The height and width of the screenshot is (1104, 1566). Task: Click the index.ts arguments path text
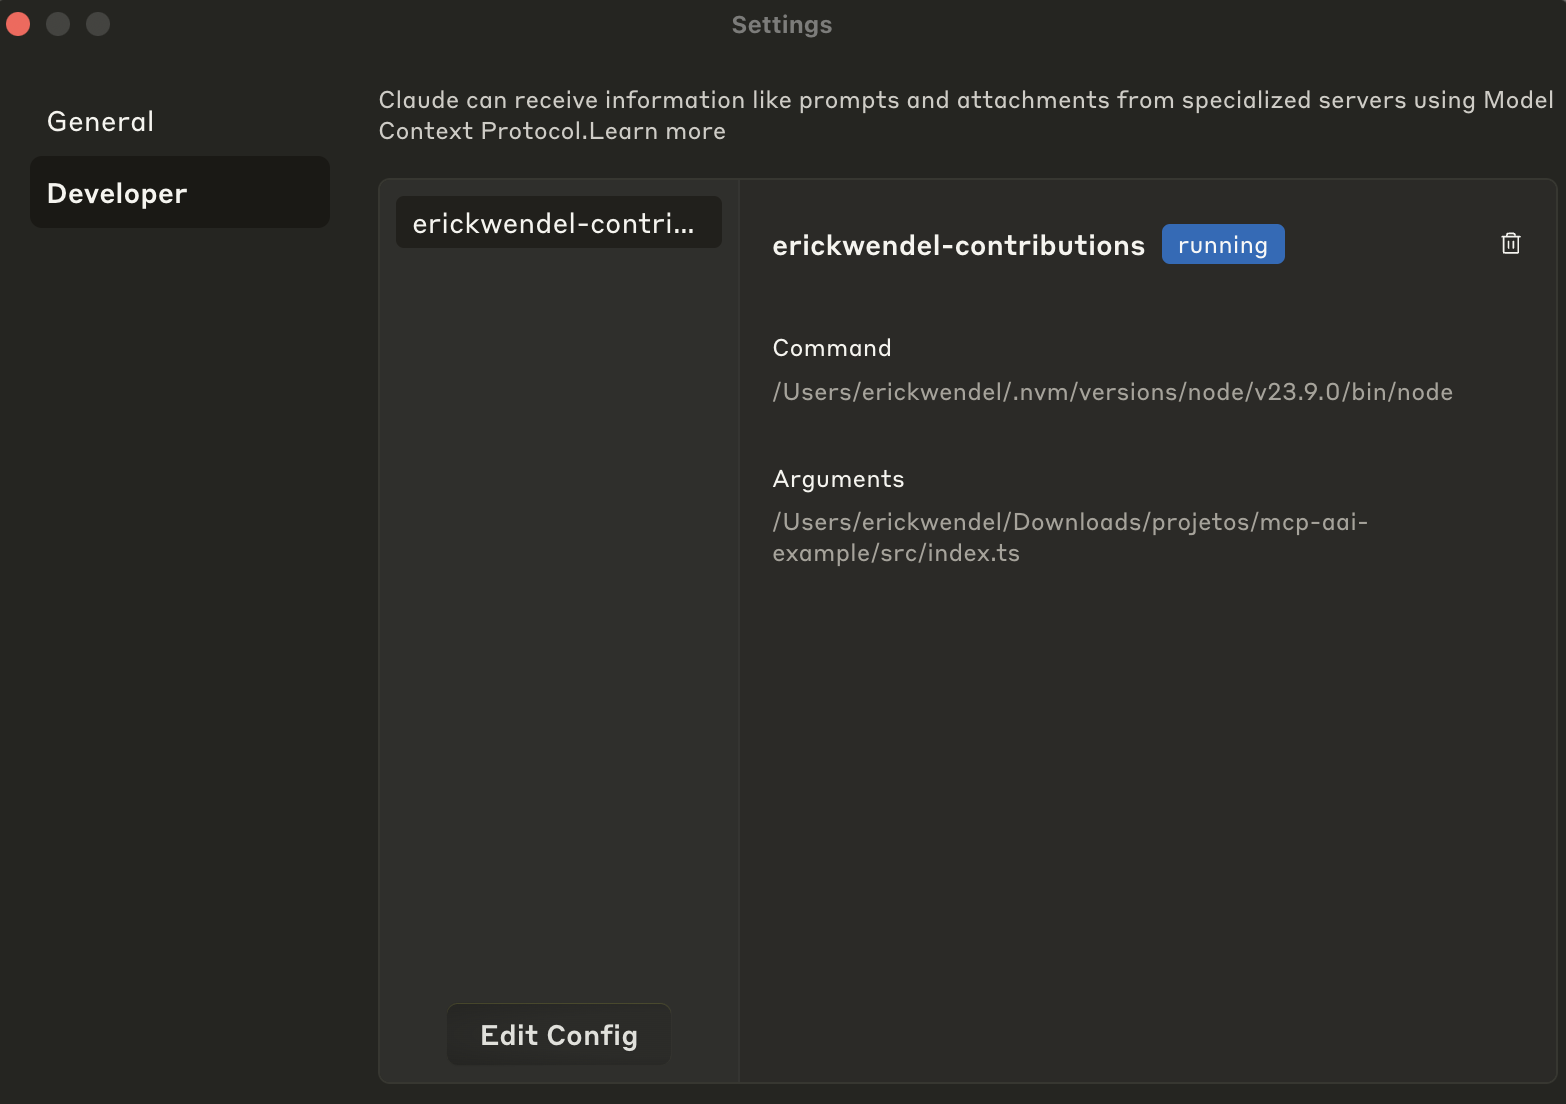pos(1069,537)
